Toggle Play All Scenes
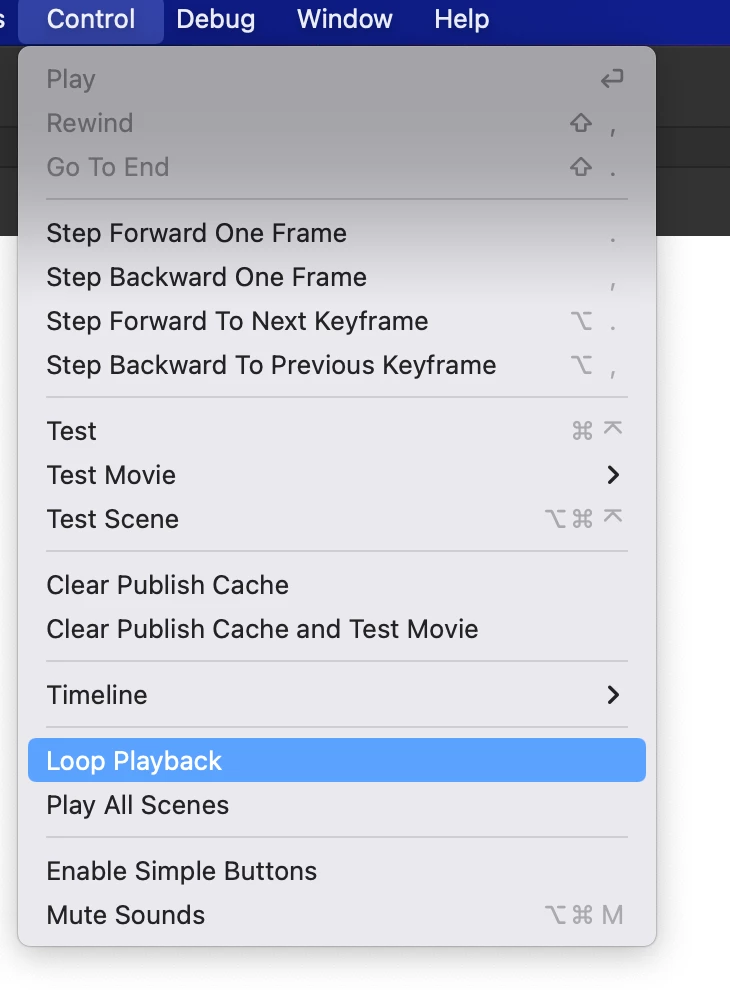This screenshot has height=990, width=730. (138, 805)
